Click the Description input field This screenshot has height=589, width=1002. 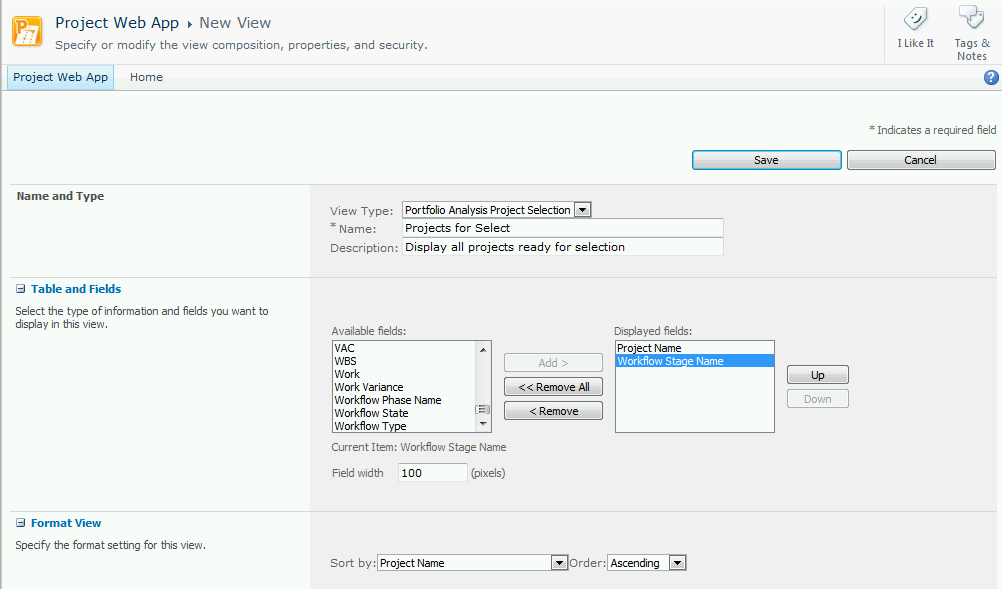[563, 247]
